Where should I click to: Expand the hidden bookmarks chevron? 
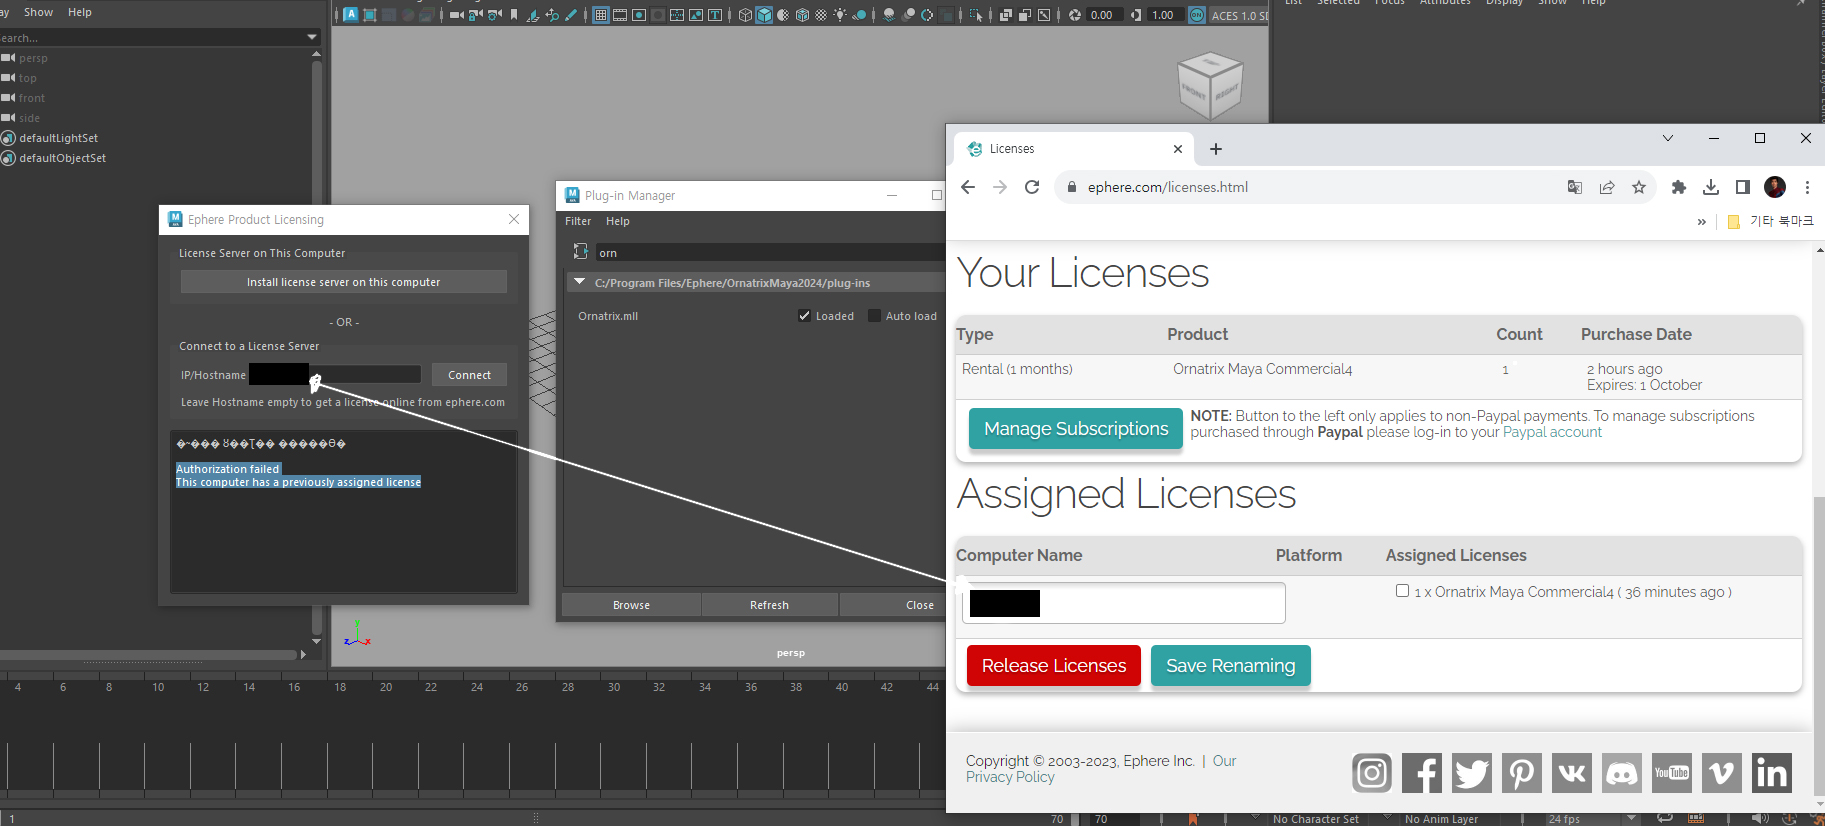tap(1701, 222)
